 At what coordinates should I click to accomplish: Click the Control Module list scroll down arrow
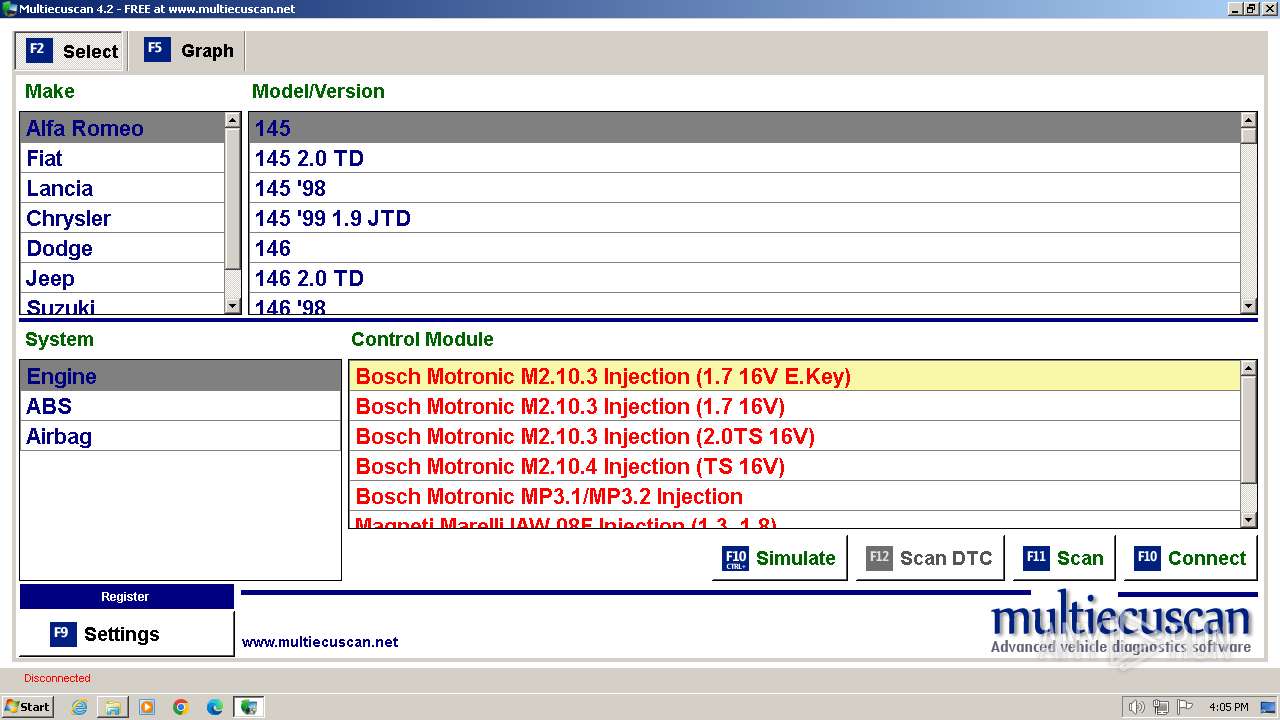pos(1248,519)
